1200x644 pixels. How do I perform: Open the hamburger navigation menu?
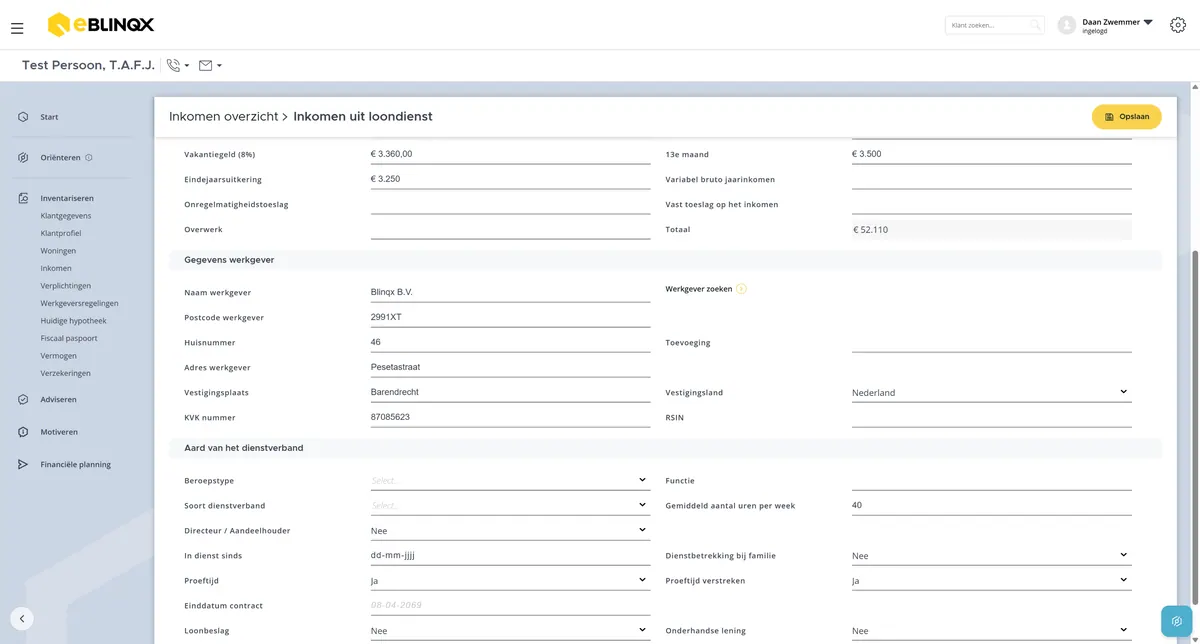(x=17, y=28)
